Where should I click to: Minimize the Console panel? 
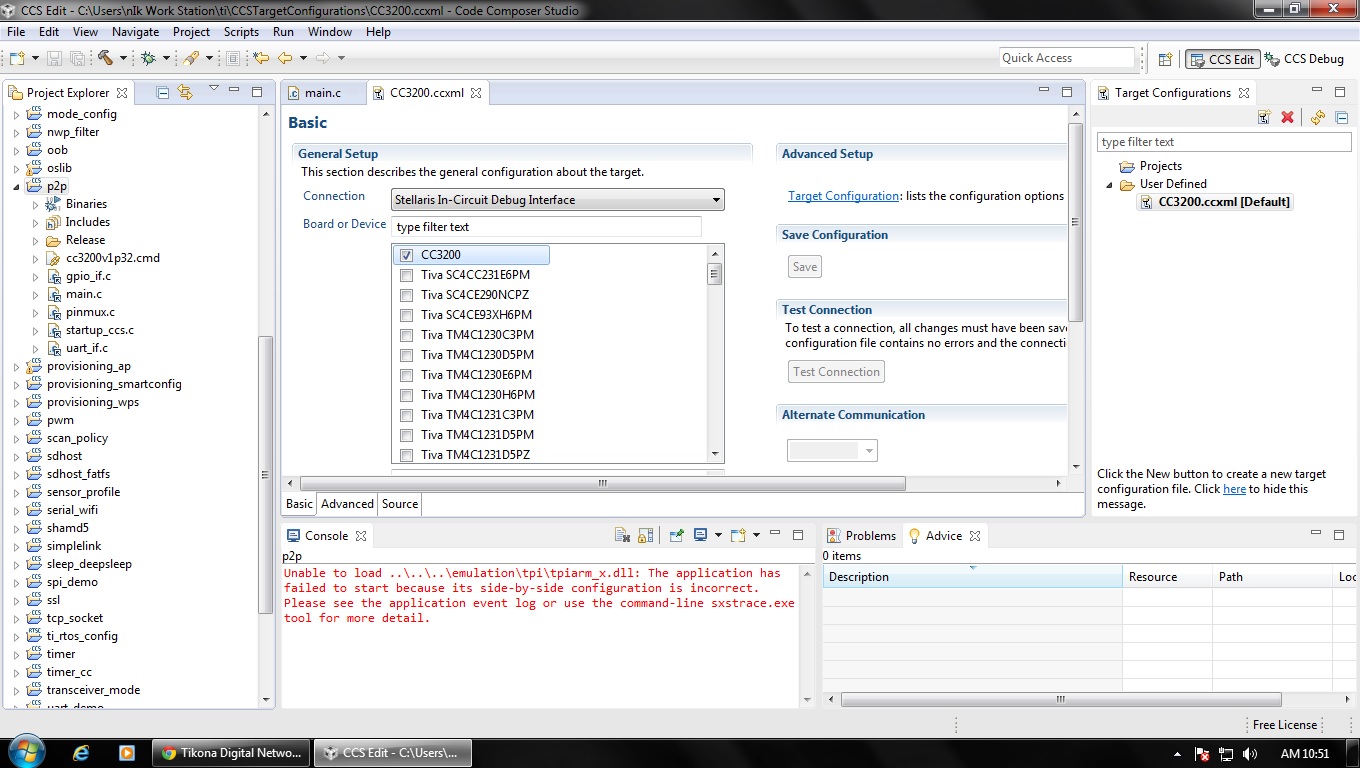[777, 535]
